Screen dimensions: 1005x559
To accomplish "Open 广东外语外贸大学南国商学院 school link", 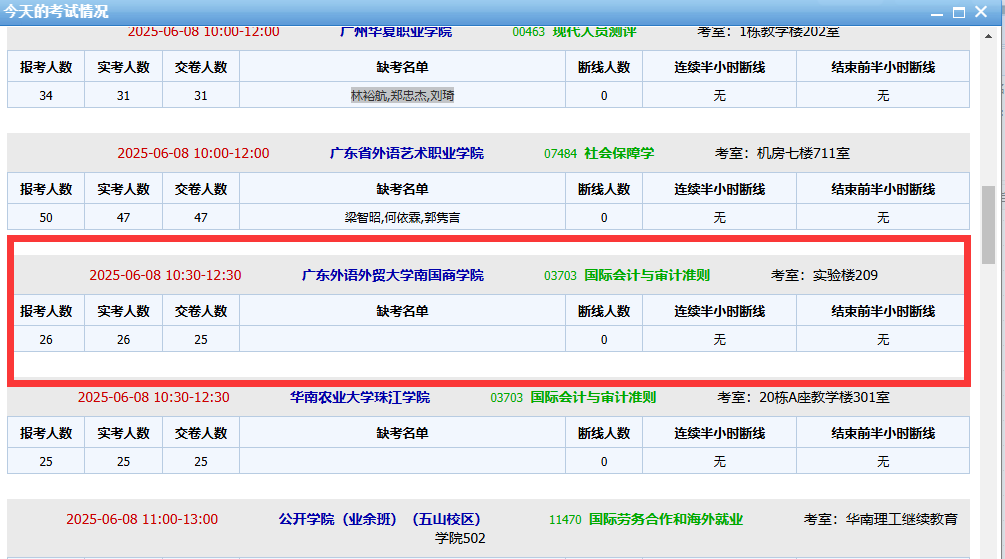I will click(x=392, y=275).
